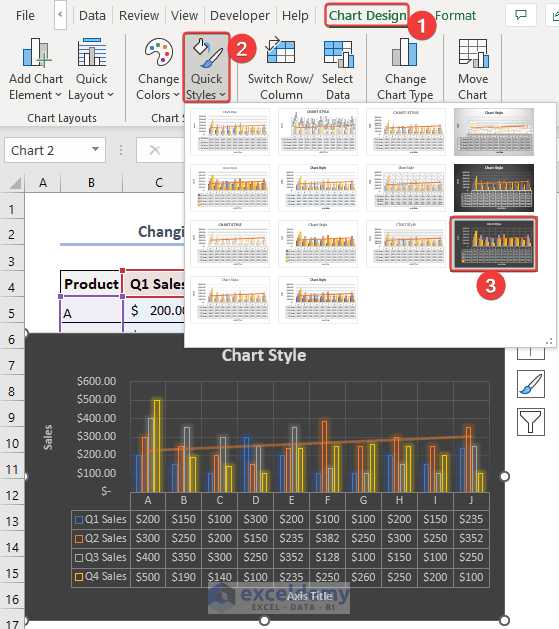This screenshot has width=559, height=629.
Task: Click the Chart Styles paintbrush beside the chart
Action: (531, 384)
